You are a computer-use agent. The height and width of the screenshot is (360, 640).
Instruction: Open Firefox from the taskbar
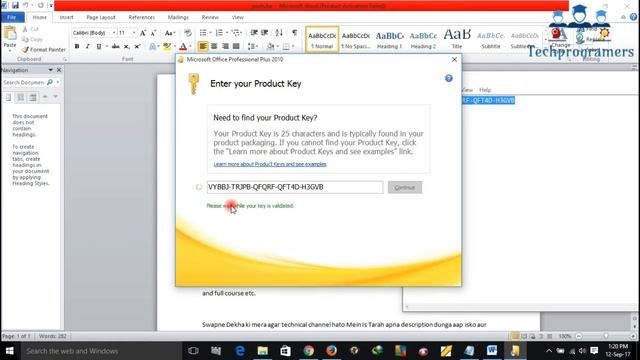[331, 351]
